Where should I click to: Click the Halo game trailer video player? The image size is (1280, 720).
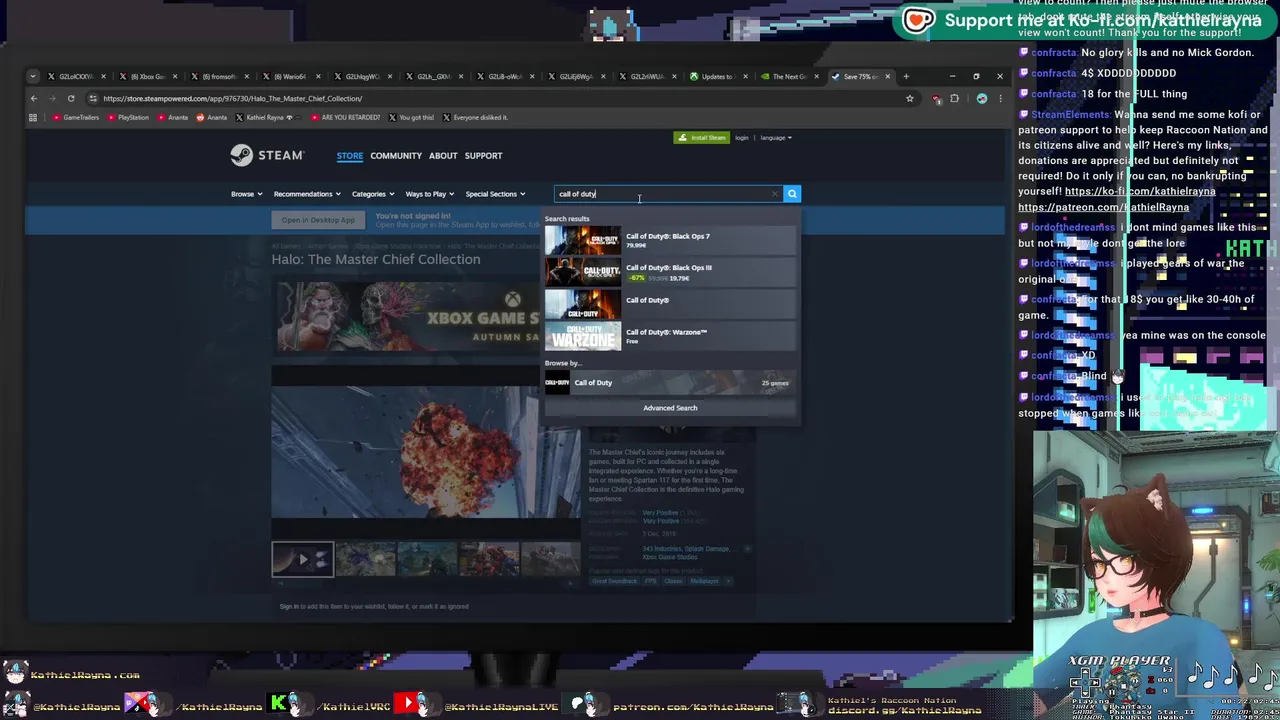[x=426, y=452]
